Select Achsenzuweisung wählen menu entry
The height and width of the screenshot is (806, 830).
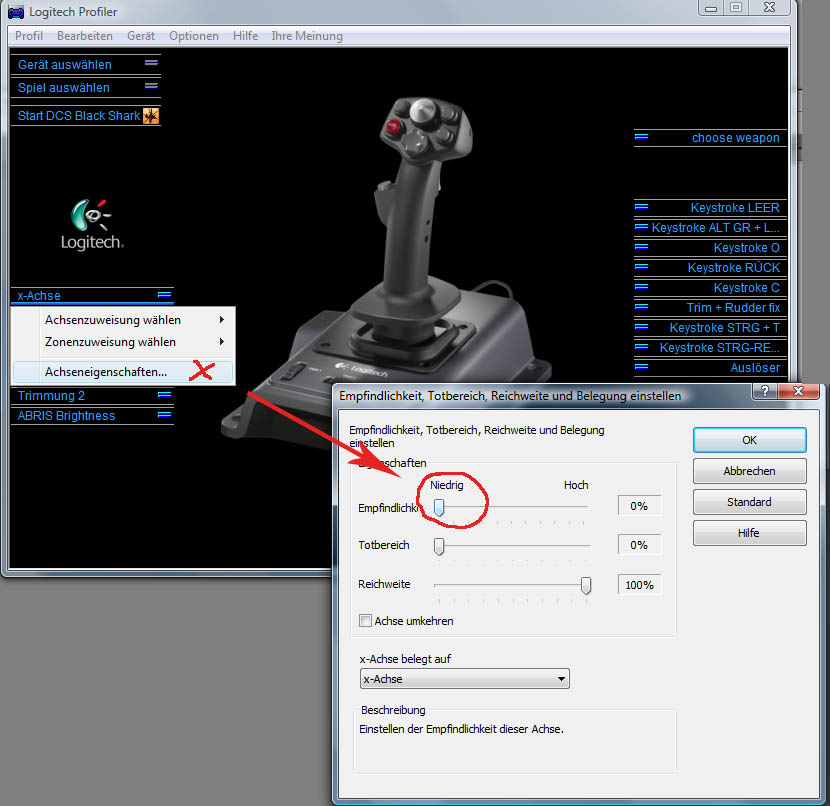(x=122, y=320)
